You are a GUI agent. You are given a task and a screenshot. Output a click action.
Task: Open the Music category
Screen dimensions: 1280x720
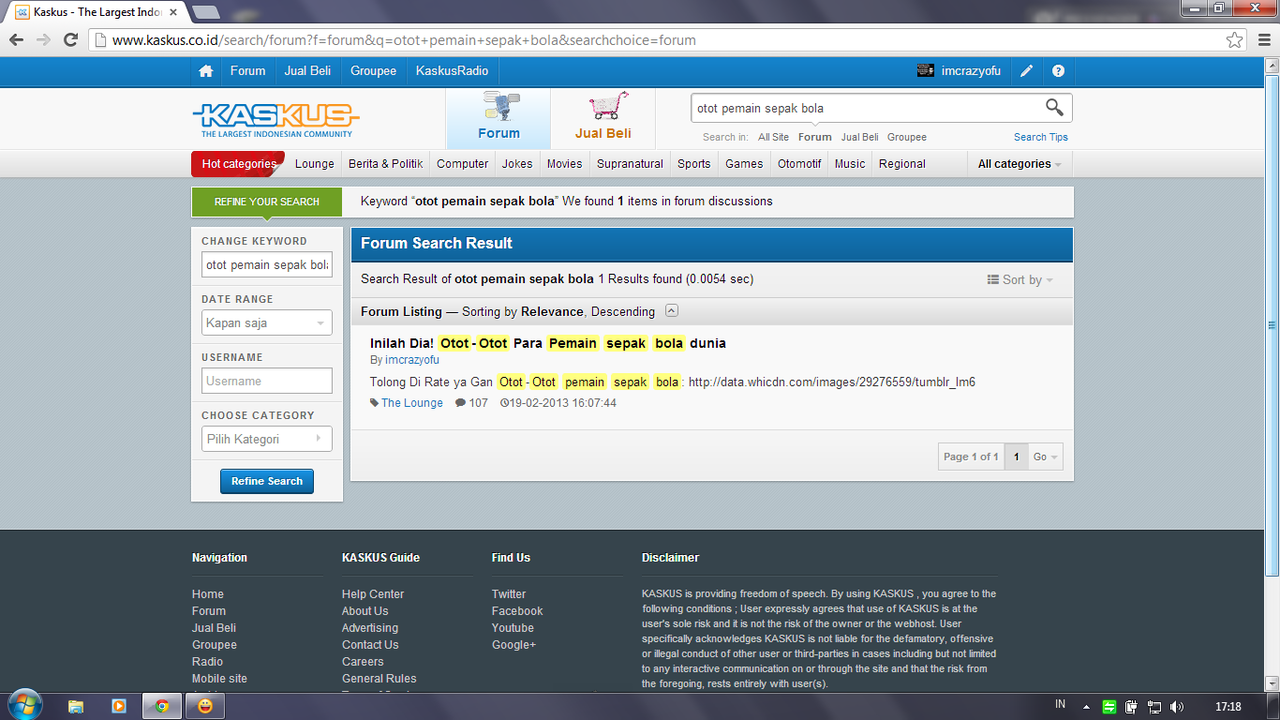[x=849, y=164]
